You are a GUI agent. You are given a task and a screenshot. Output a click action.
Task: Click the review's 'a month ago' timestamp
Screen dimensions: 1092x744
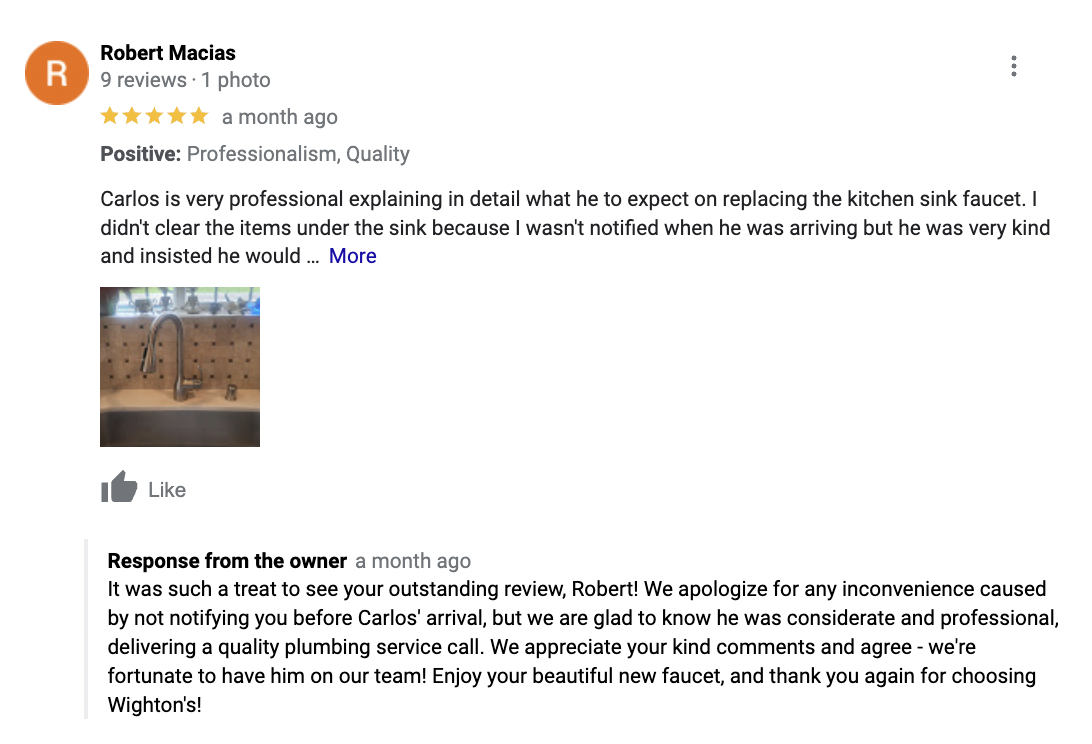[x=280, y=116]
